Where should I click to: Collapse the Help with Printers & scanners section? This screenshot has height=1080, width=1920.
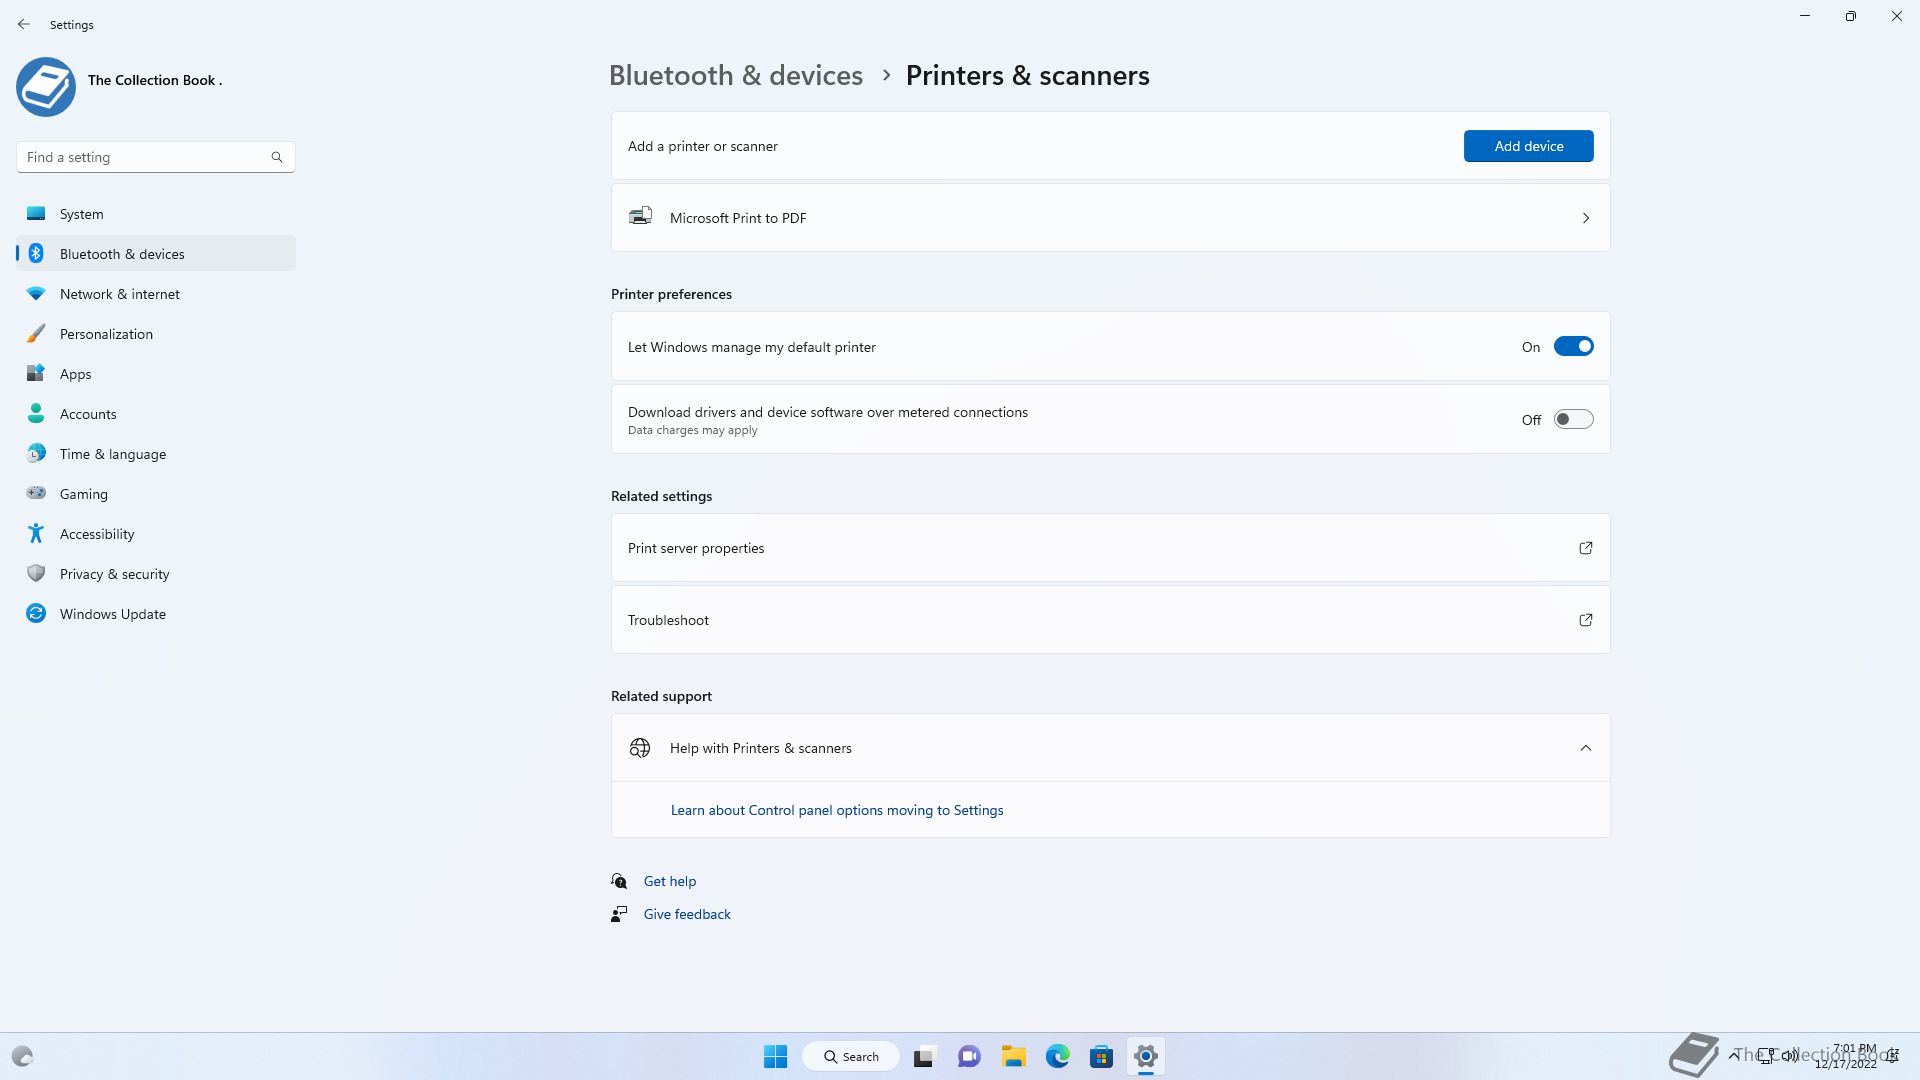pyautogui.click(x=1586, y=748)
